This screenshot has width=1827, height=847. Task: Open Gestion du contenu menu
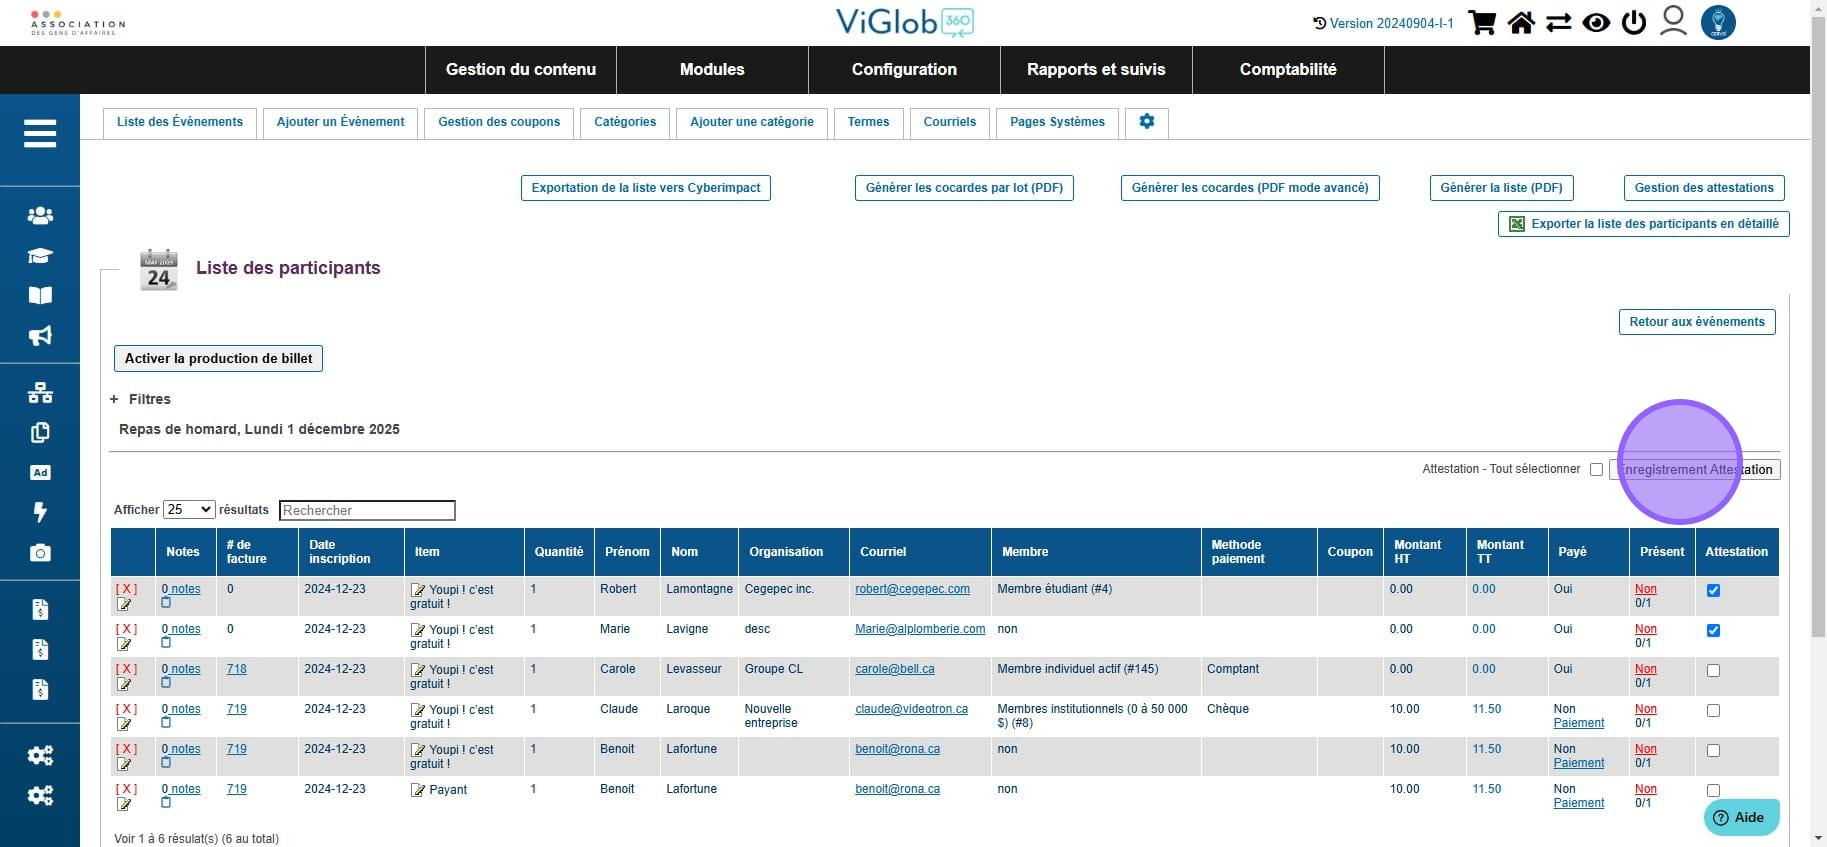[521, 70]
